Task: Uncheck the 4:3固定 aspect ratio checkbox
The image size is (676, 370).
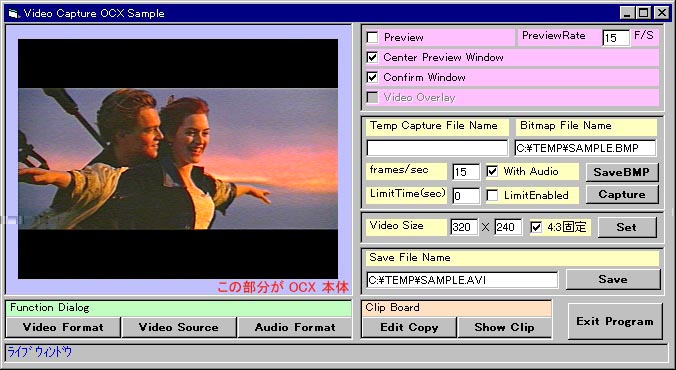Action: (536, 227)
